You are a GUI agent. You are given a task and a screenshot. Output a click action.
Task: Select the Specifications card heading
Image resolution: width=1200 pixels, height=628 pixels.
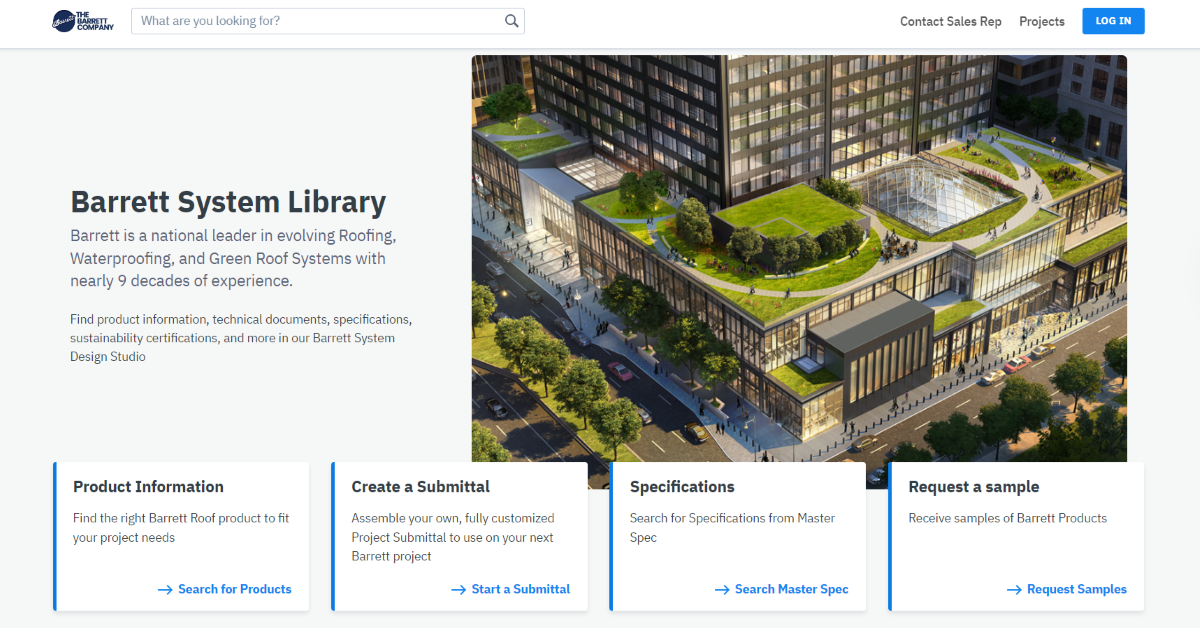(x=682, y=487)
